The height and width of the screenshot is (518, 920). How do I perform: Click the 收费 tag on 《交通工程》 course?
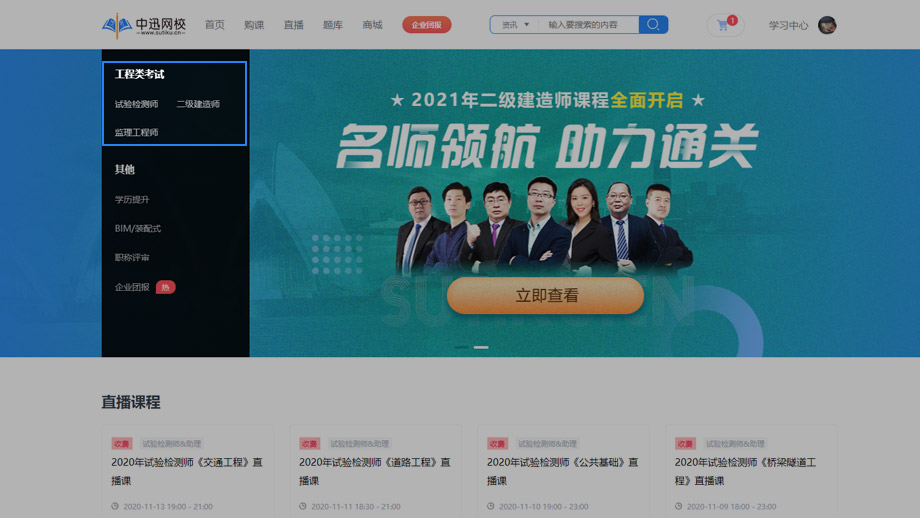coord(121,444)
